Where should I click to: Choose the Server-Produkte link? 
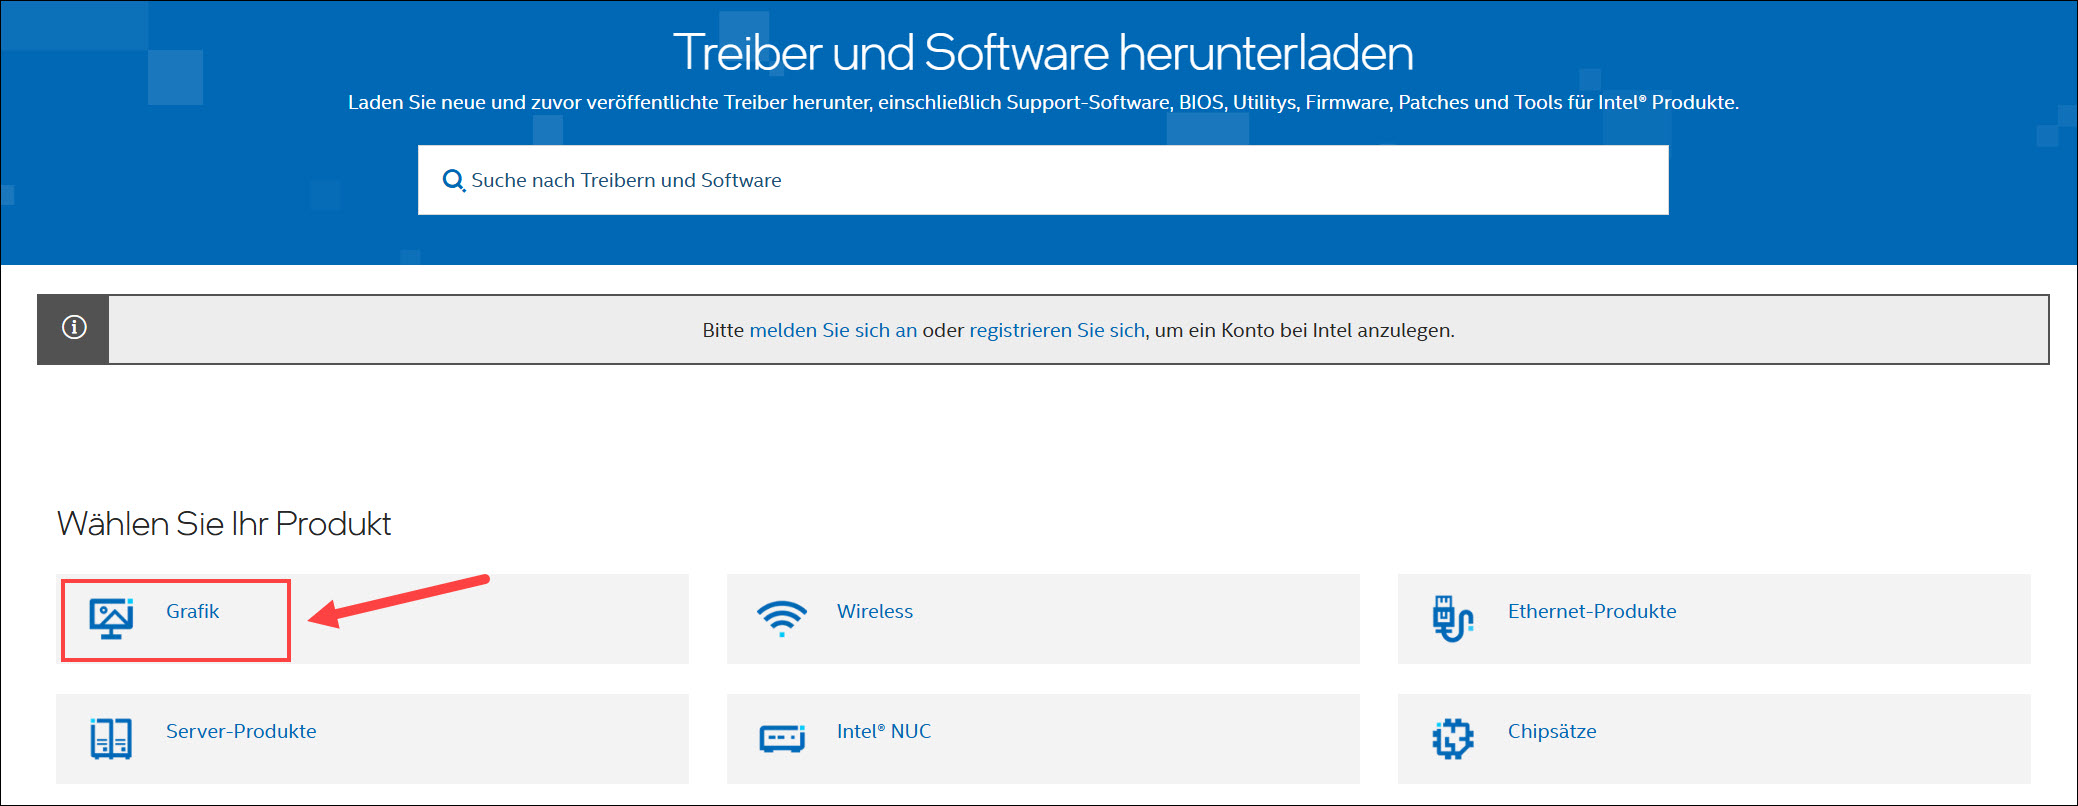pyautogui.click(x=241, y=731)
